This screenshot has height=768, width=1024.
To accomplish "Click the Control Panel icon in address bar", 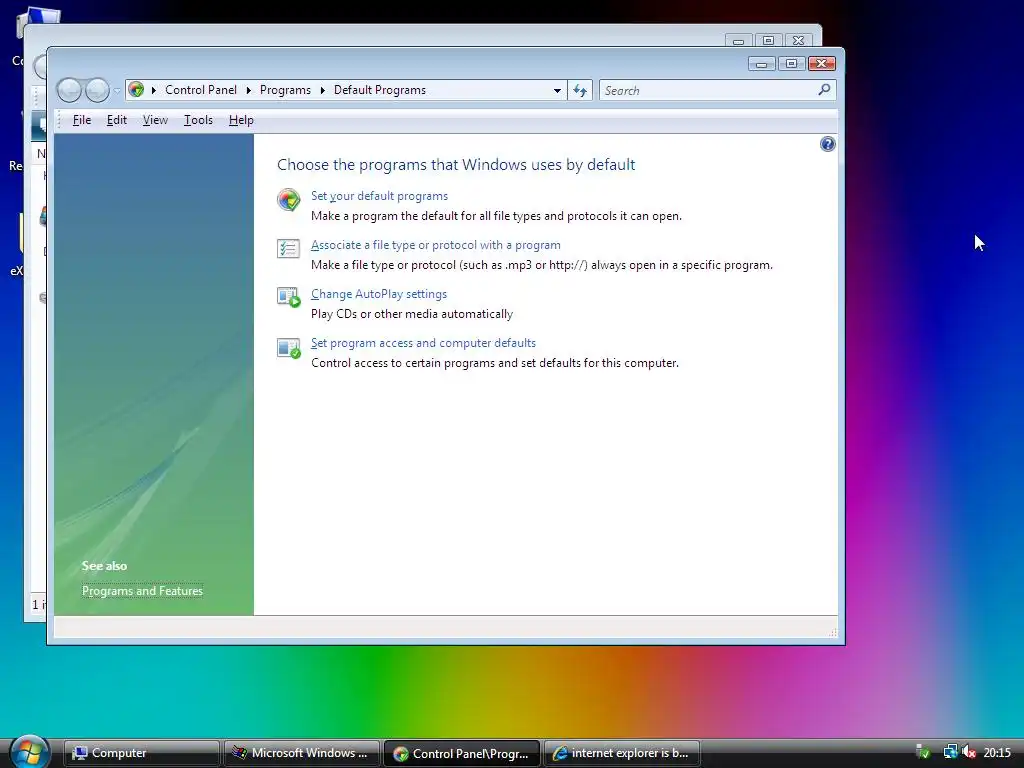I will point(136,89).
